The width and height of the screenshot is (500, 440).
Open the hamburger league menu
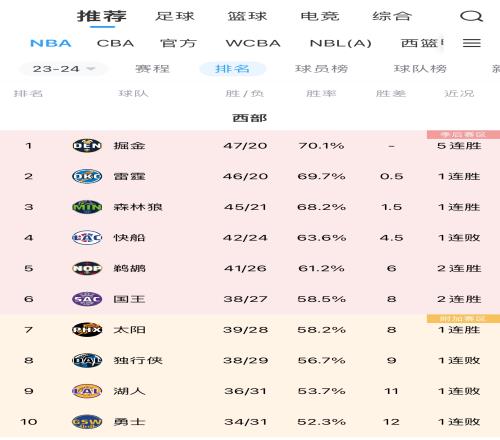pos(472,43)
